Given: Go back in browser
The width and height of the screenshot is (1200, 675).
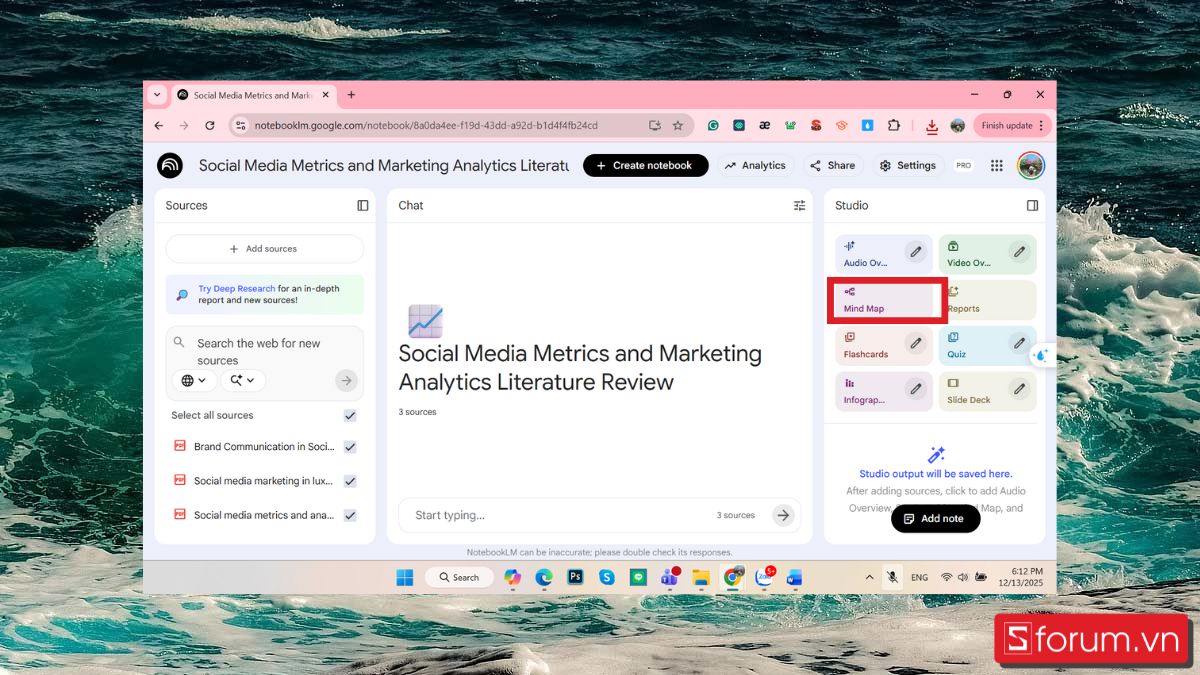Looking at the screenshot, I should (159, 125).
